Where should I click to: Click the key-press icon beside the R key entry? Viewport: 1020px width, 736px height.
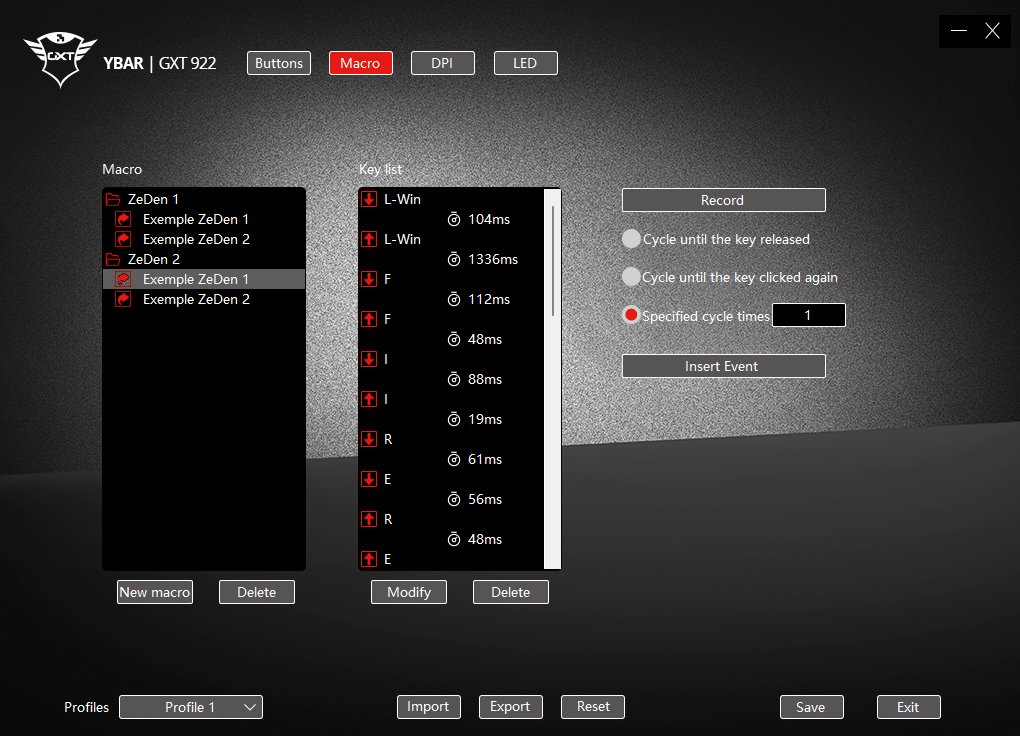(x=369, y=439)
